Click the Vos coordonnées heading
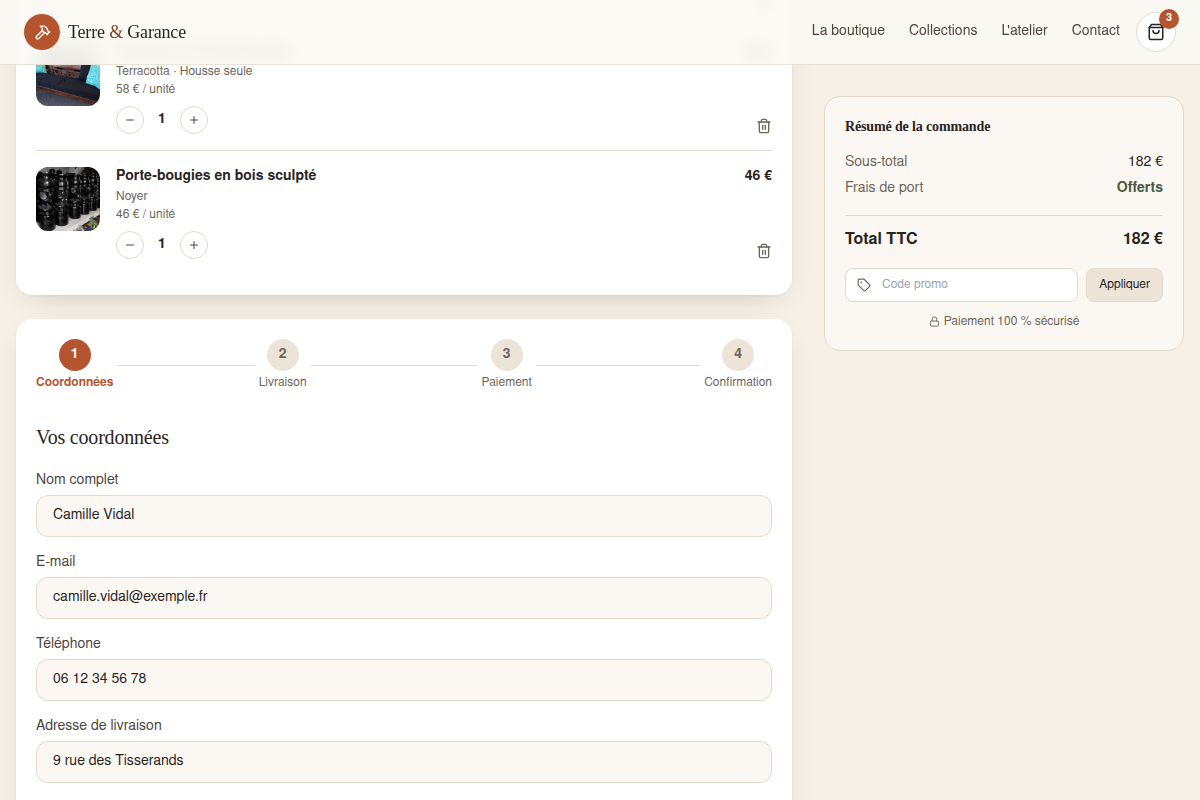 coord(102,437)
